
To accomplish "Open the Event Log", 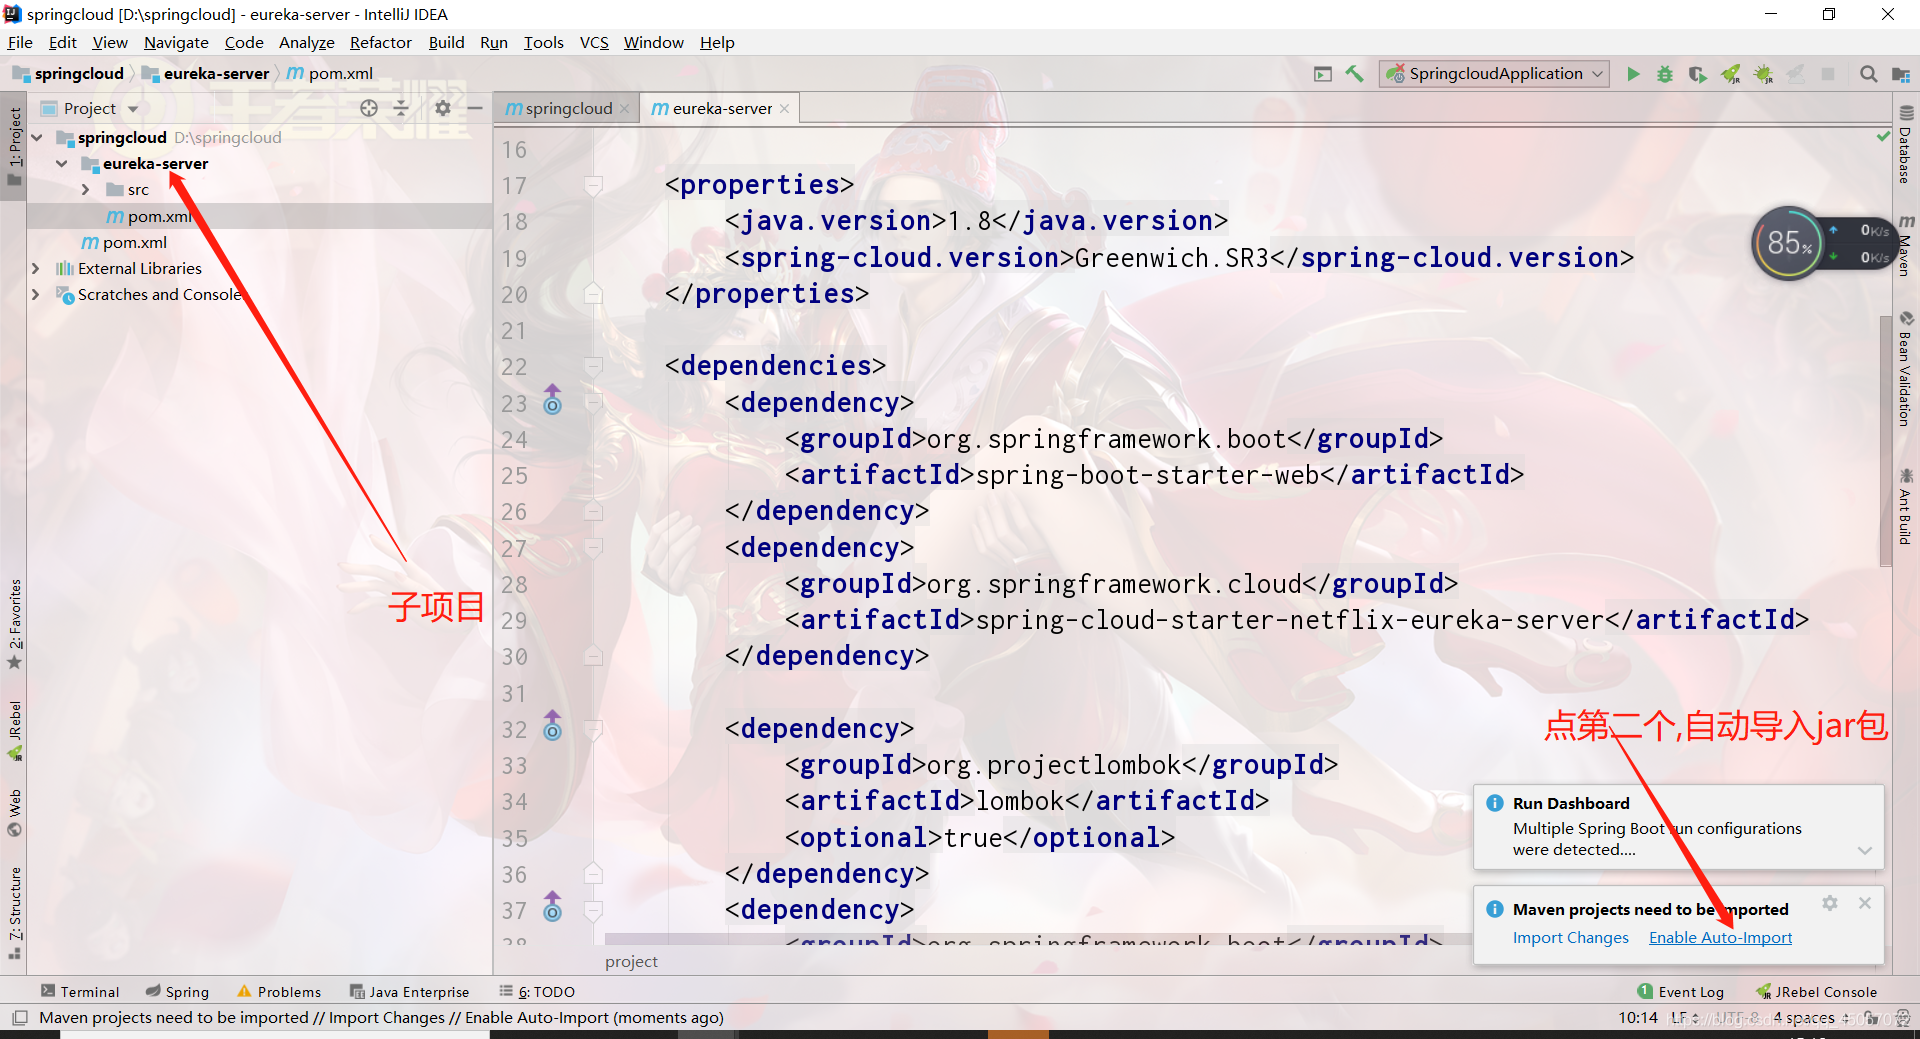I will tap(1681, 992).
